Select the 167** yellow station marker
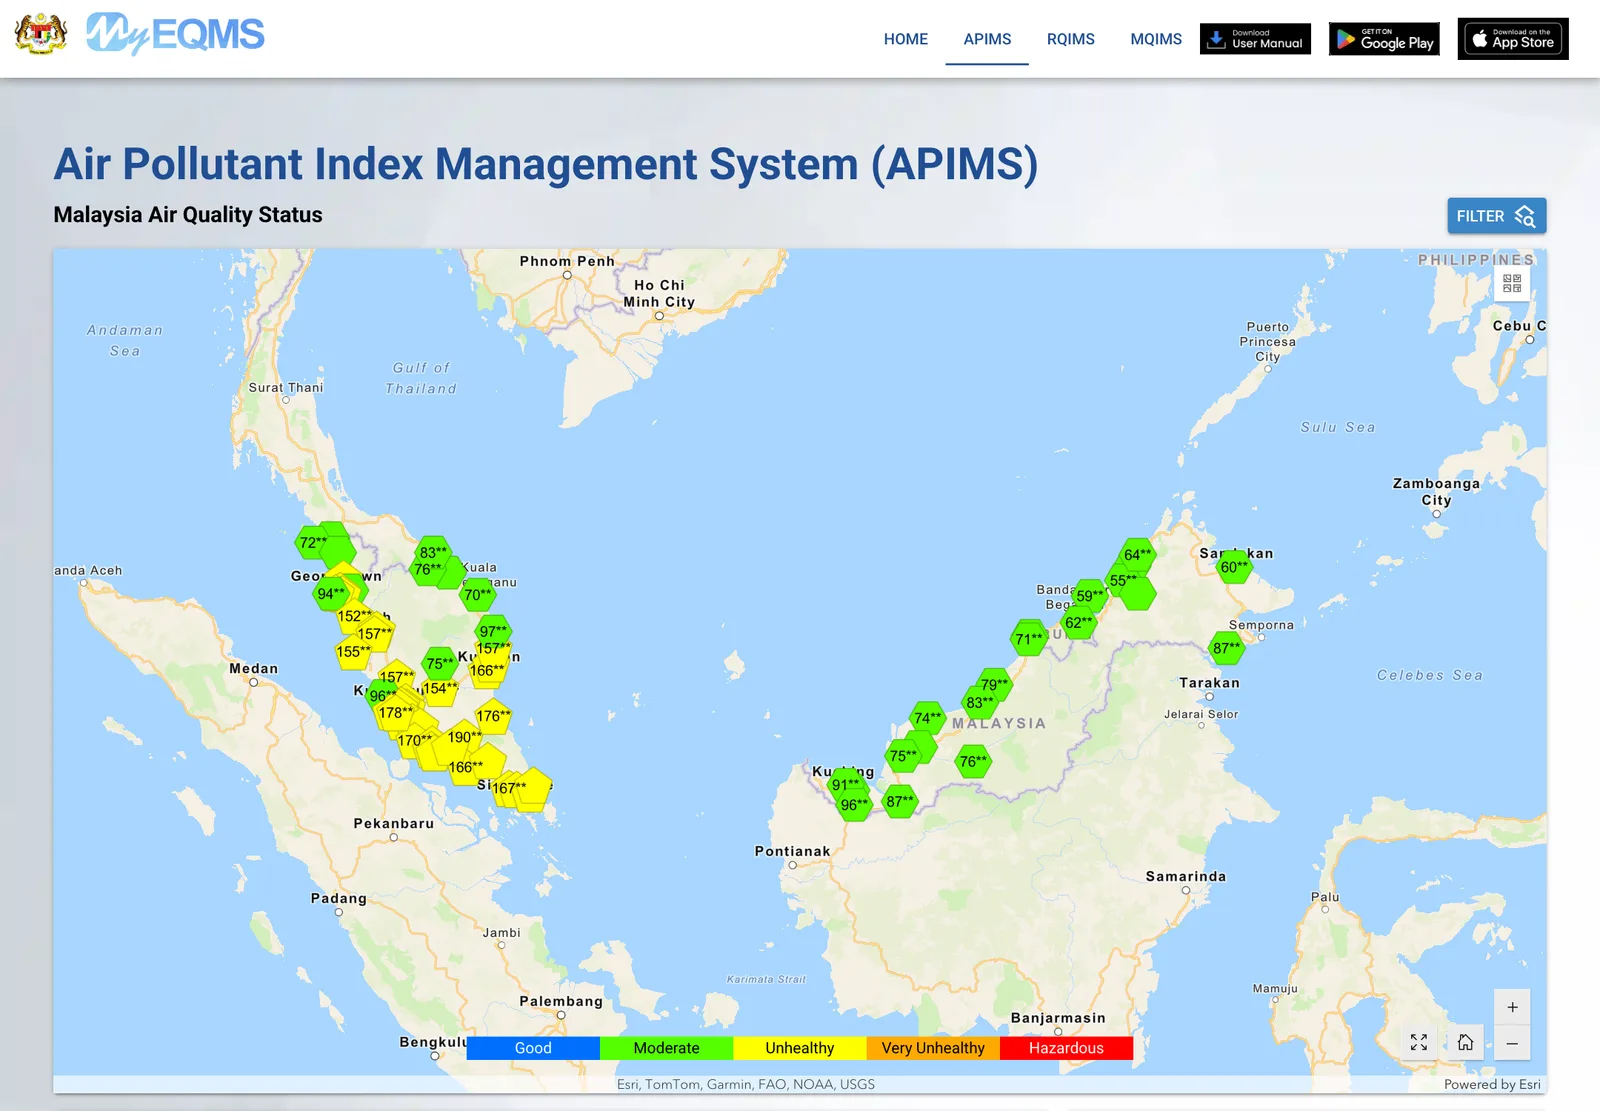The height and width of the screenshot is (1111, 1600). (509, 788)
